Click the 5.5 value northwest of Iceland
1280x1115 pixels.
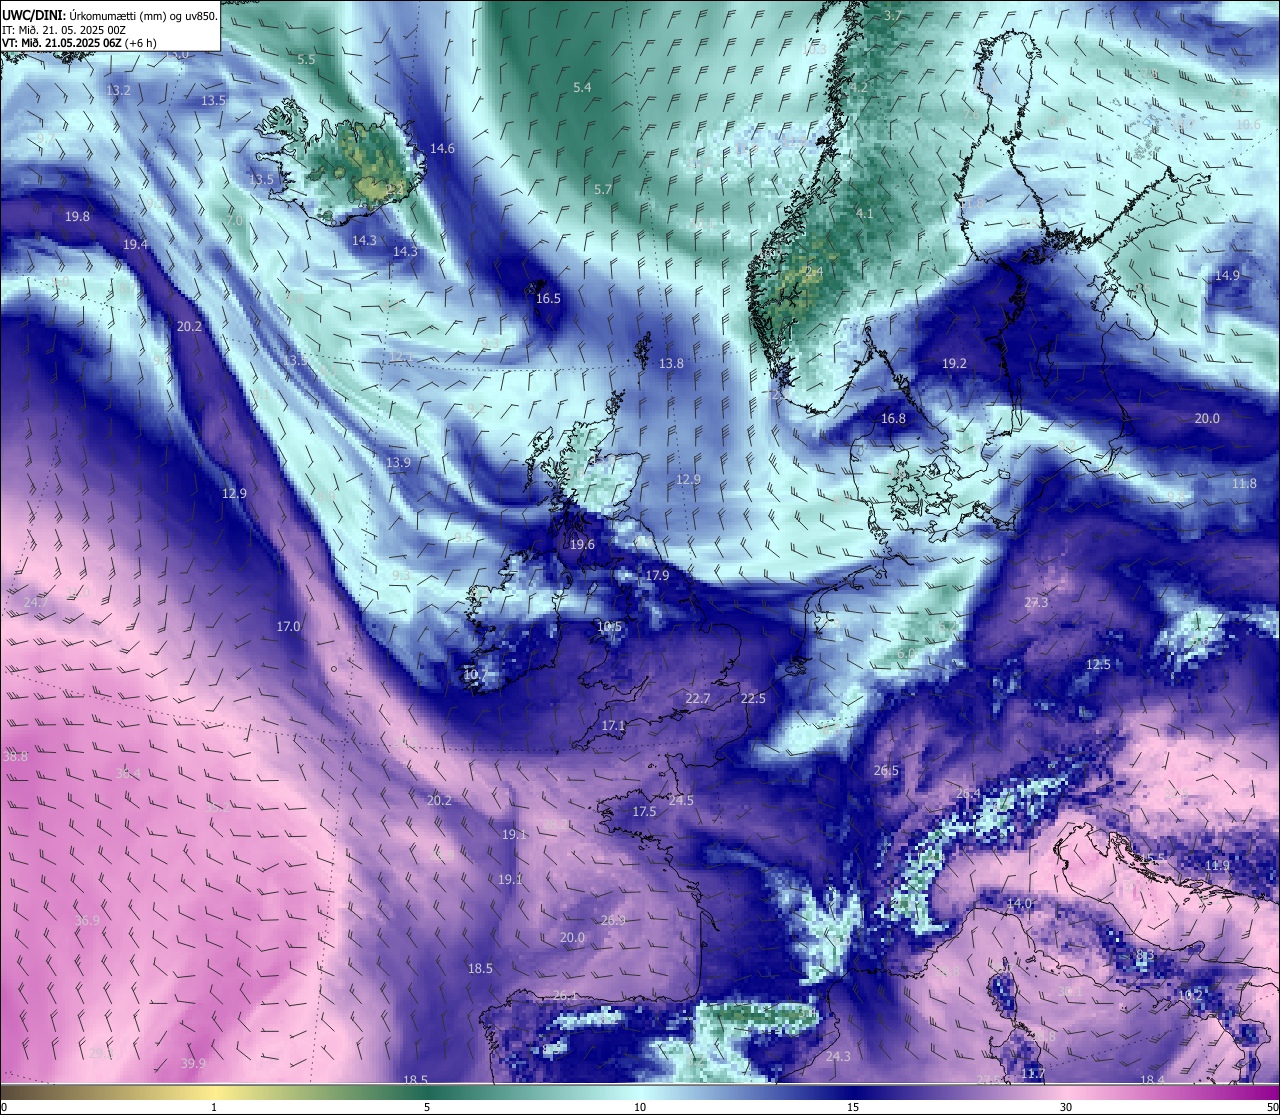pyautogui.click(x=306, y=59)
